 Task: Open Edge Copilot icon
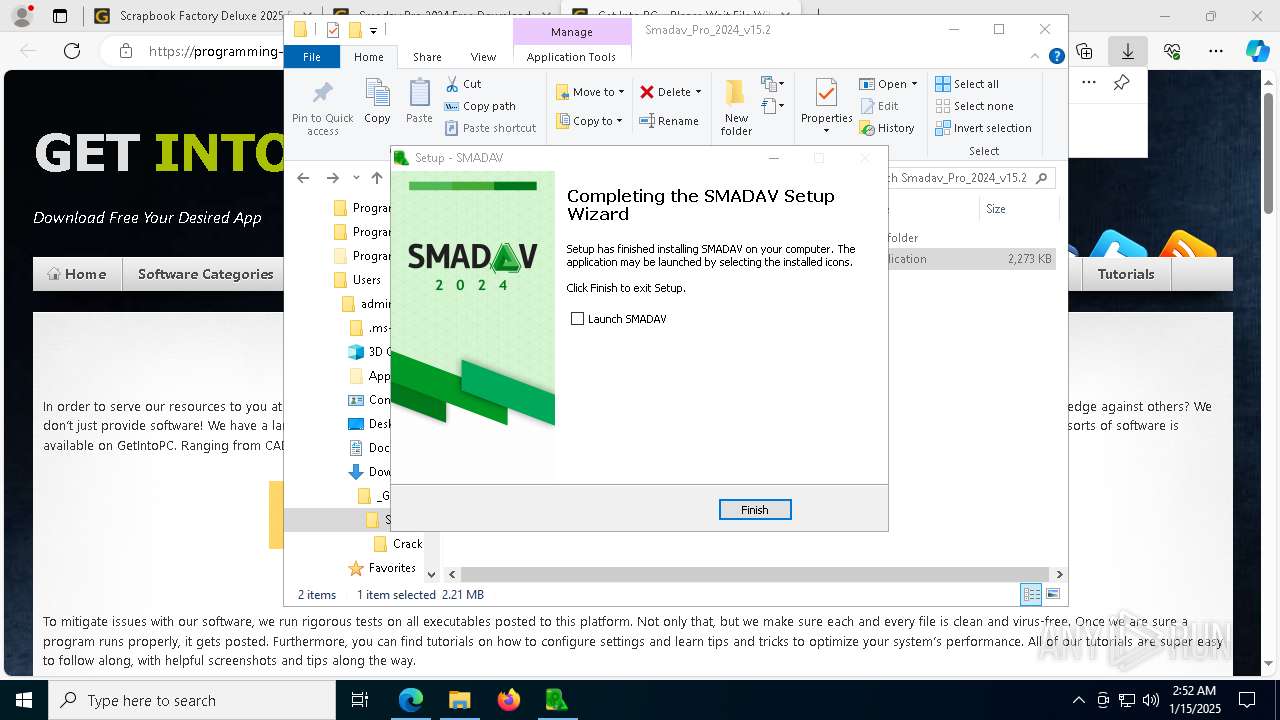(x=1257, y=51)
